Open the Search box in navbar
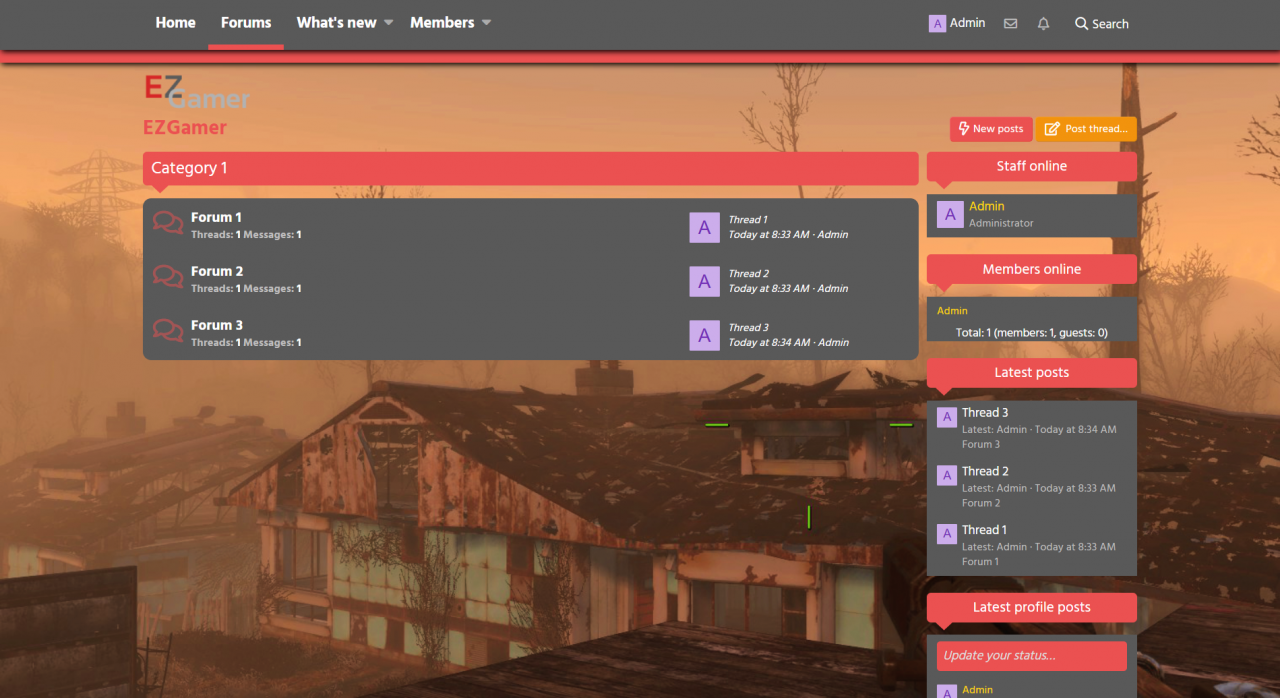 pos(1101,24)
